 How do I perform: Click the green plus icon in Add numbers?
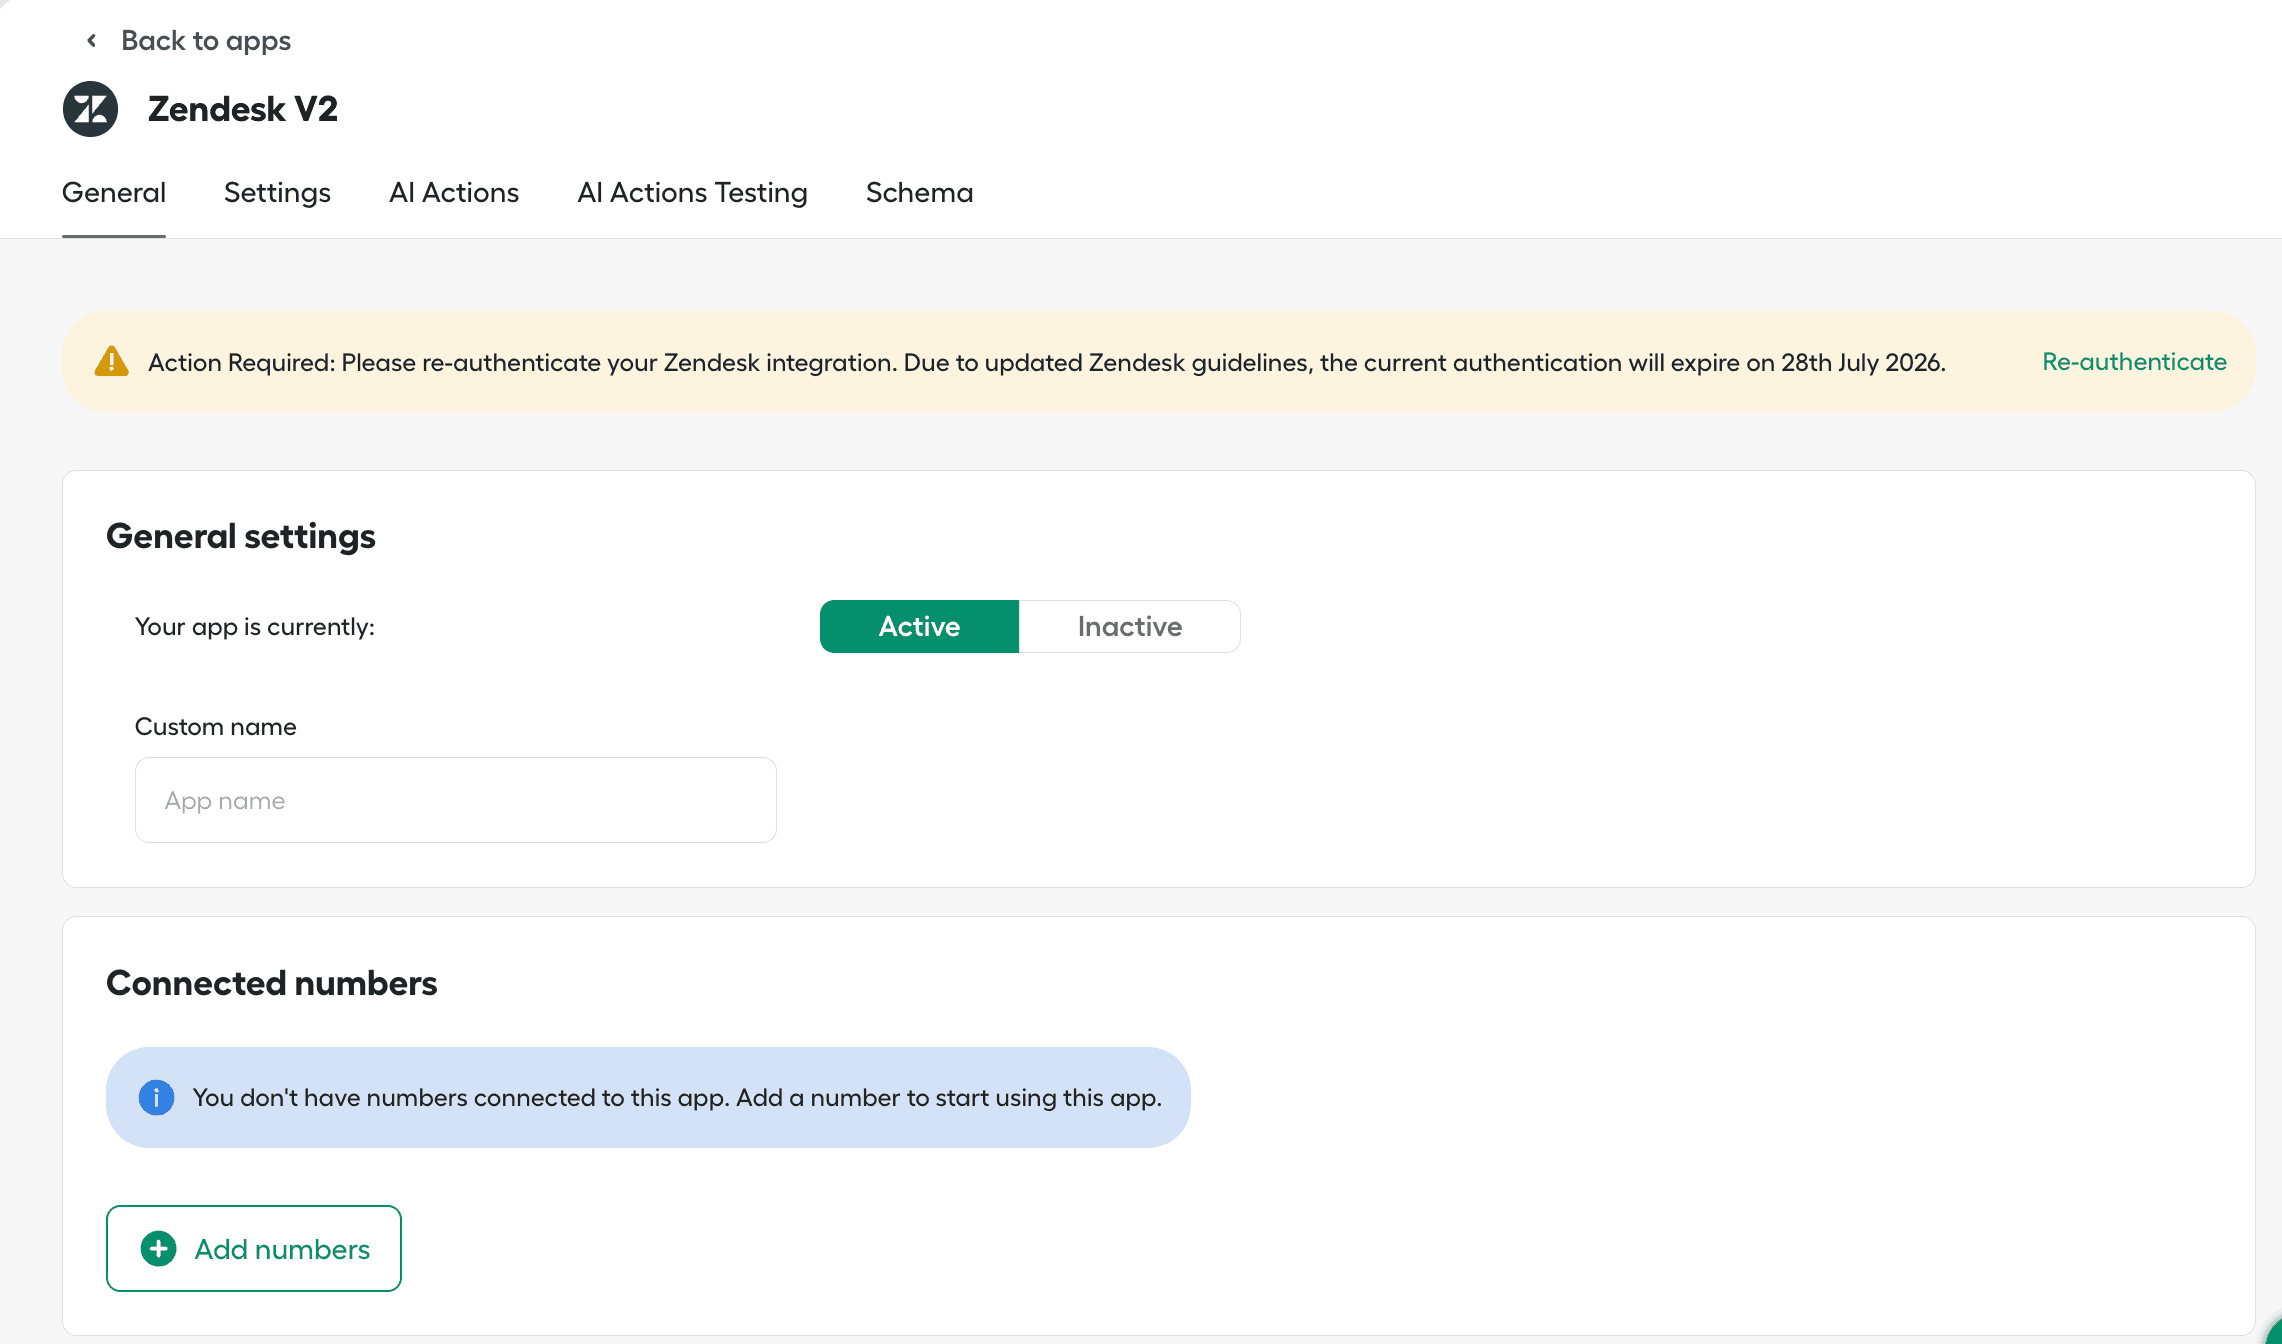point(158,1248)
